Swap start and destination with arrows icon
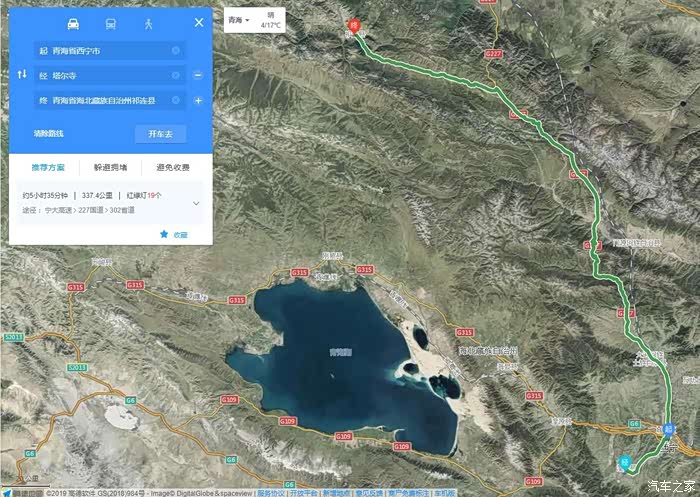The width and height of the screenshot is (700, 497). coord(22,75)
